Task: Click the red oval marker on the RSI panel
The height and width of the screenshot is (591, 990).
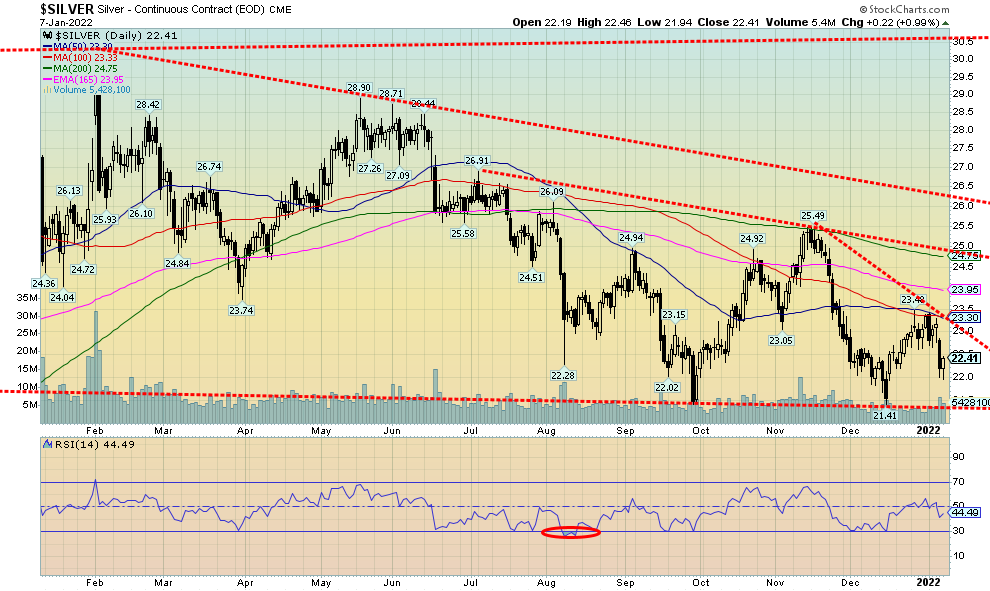Action: click(x=570, y=532)
